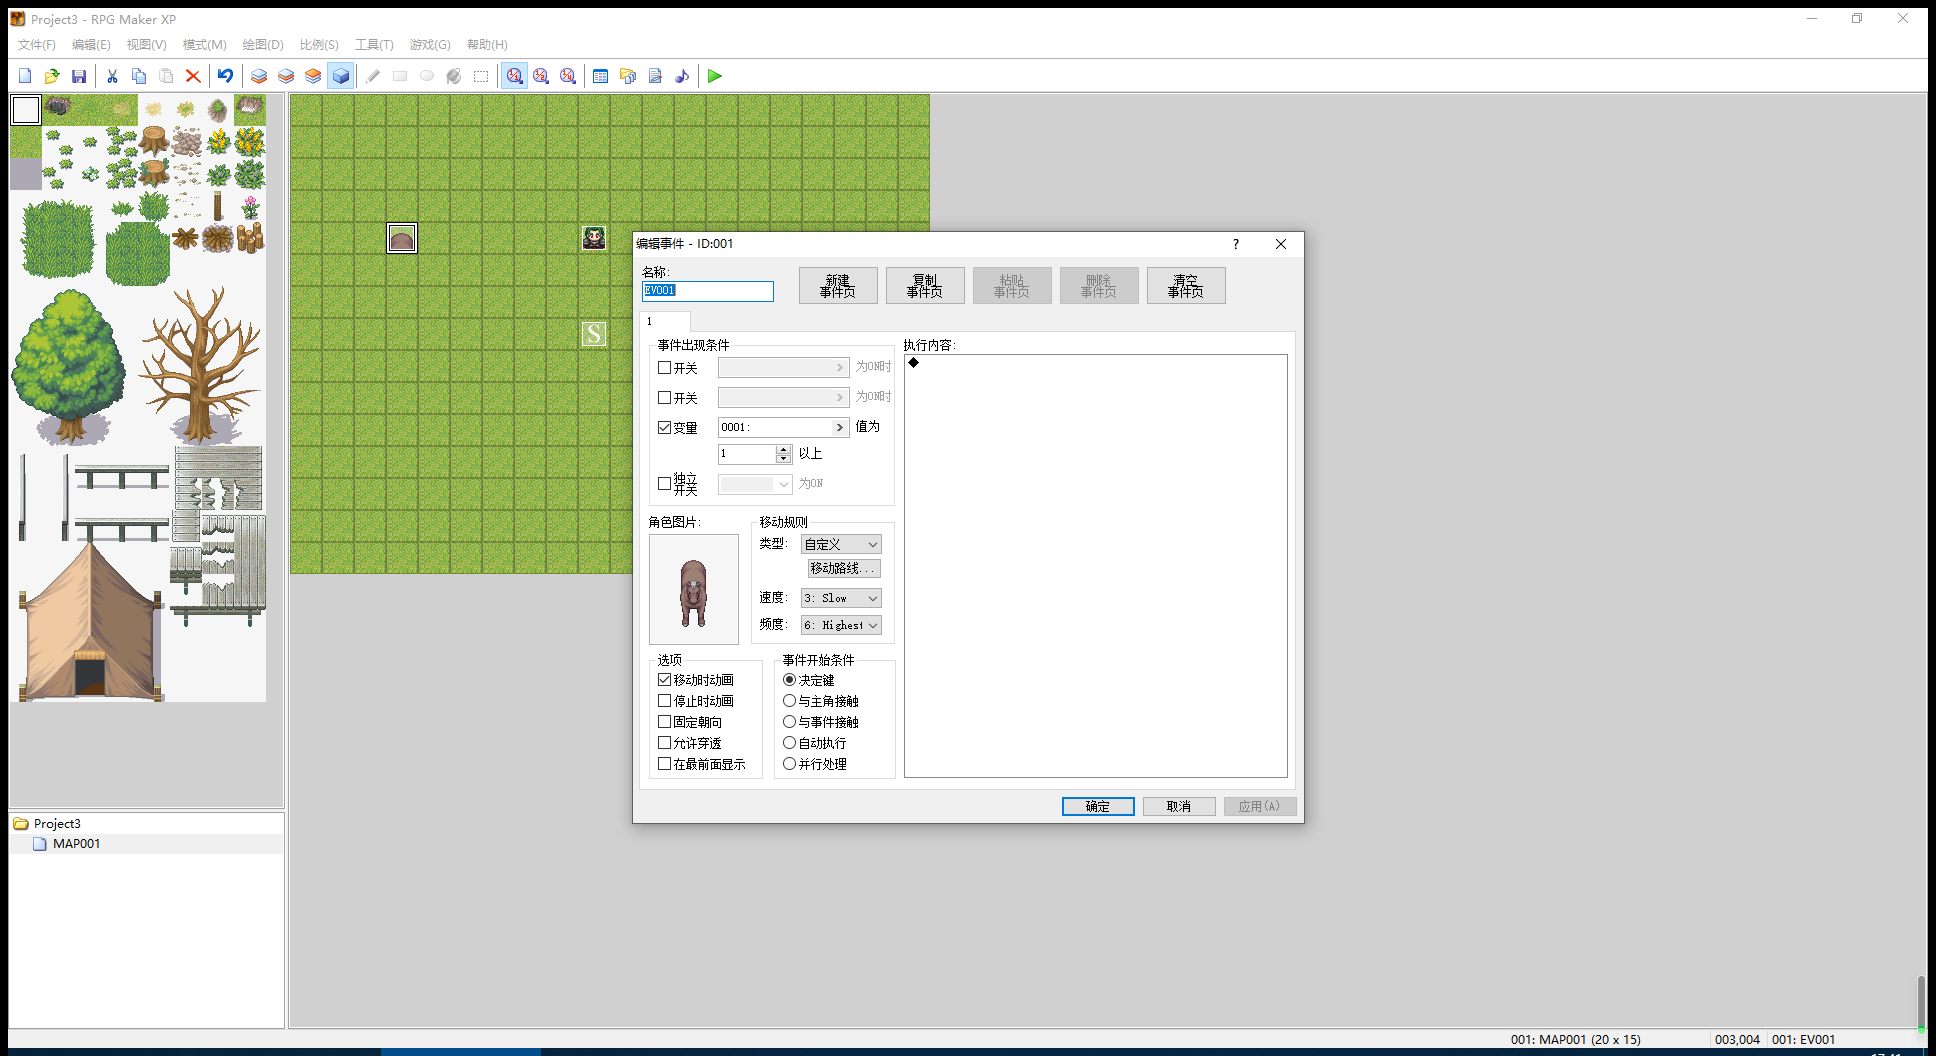Increase variable value with the spinner arrow
The height and width of the screenshot is (1056, 1936).
pos(783,449)
